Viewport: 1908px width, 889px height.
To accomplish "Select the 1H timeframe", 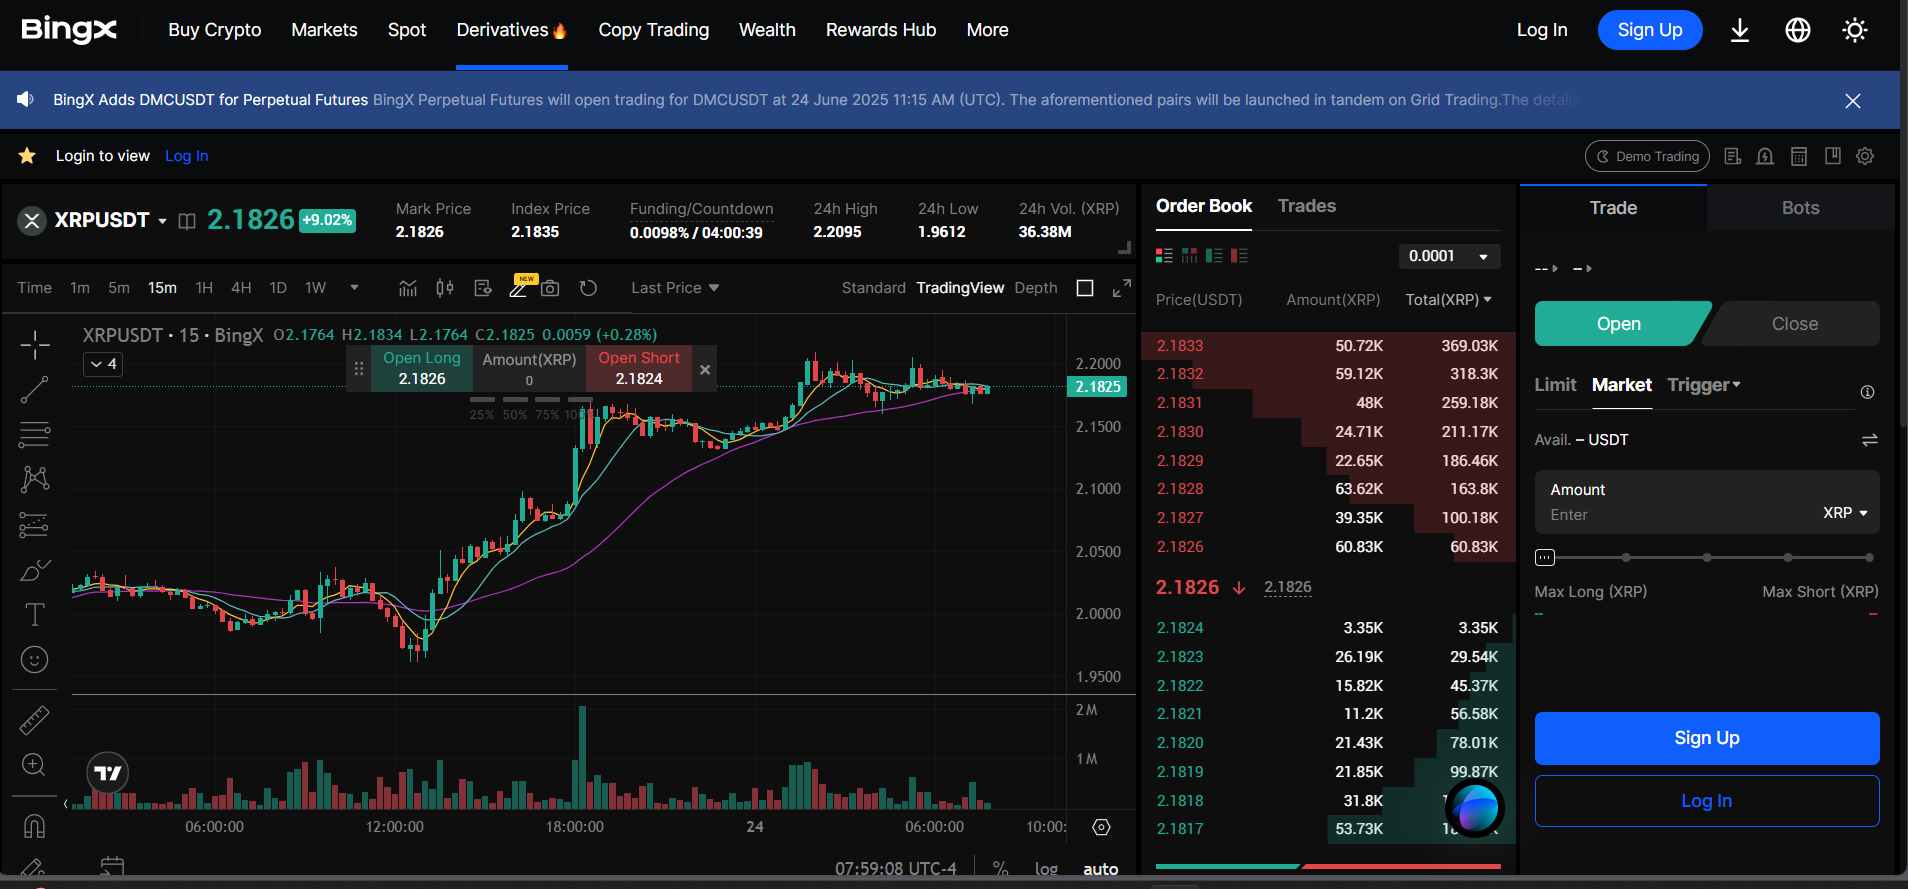I will [204, 288].
